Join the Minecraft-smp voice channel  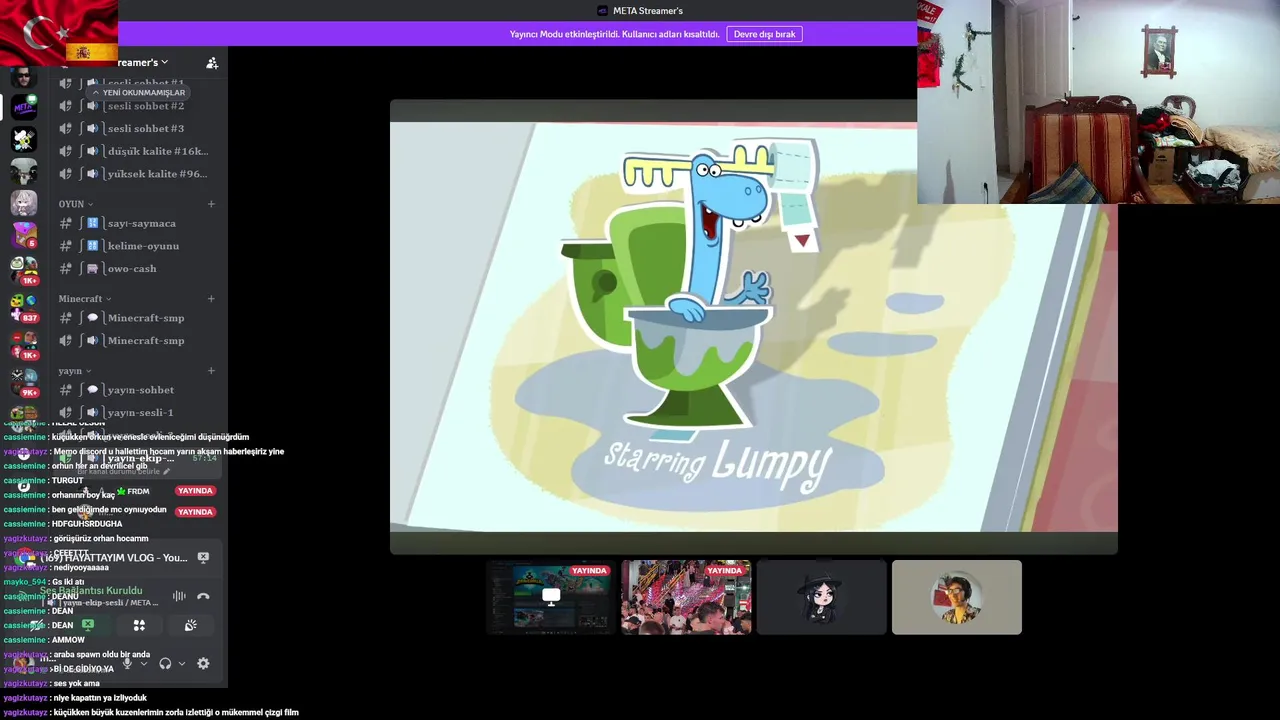138,340
